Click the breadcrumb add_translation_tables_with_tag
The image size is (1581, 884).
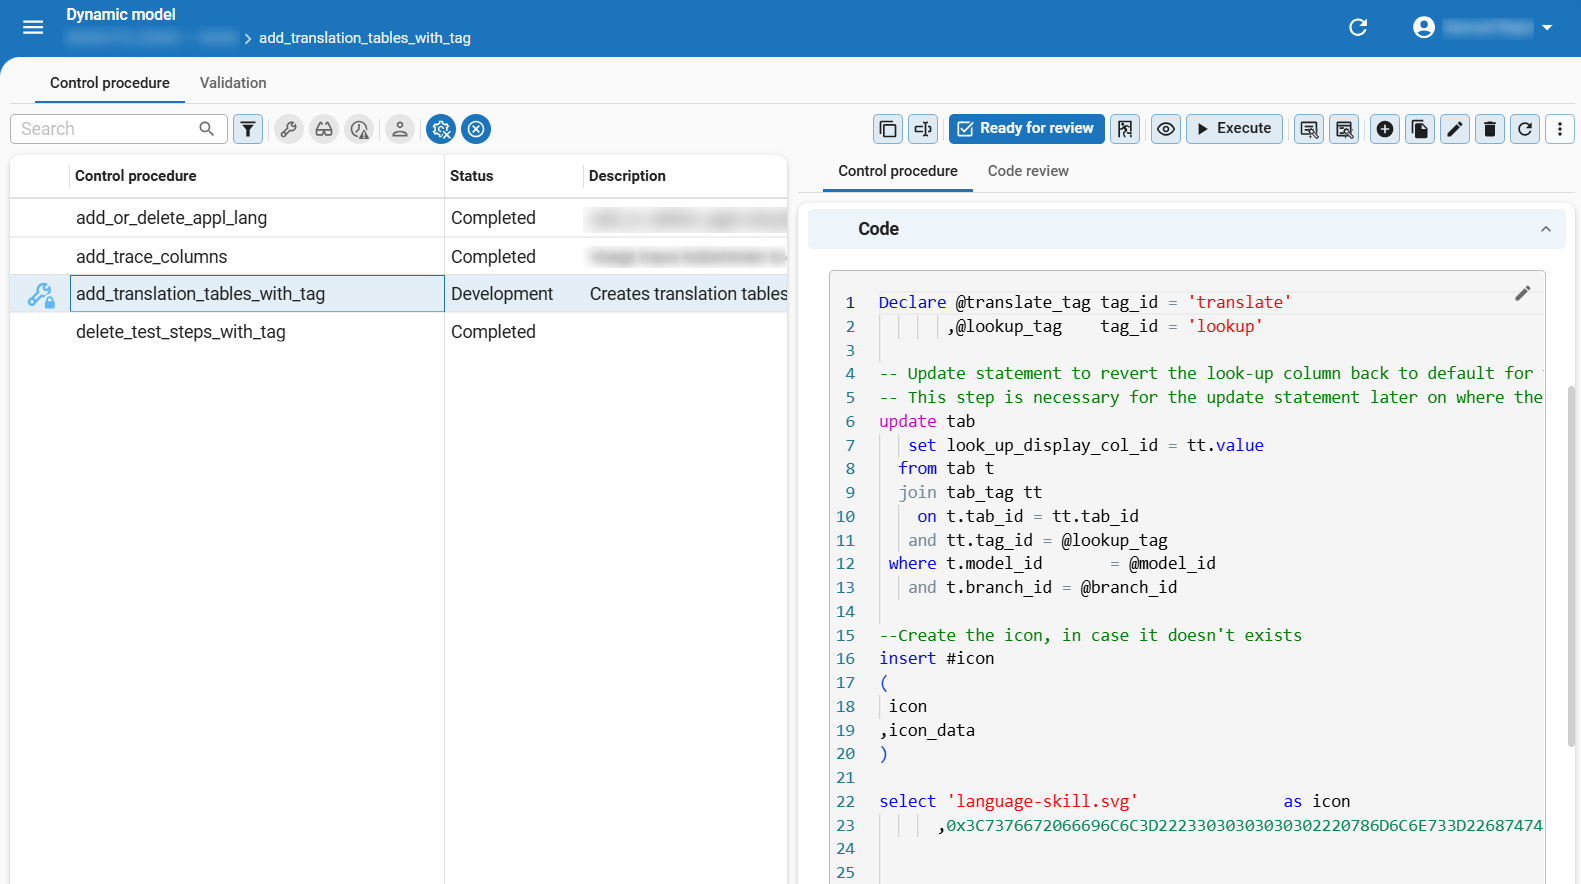coord(365,38)
